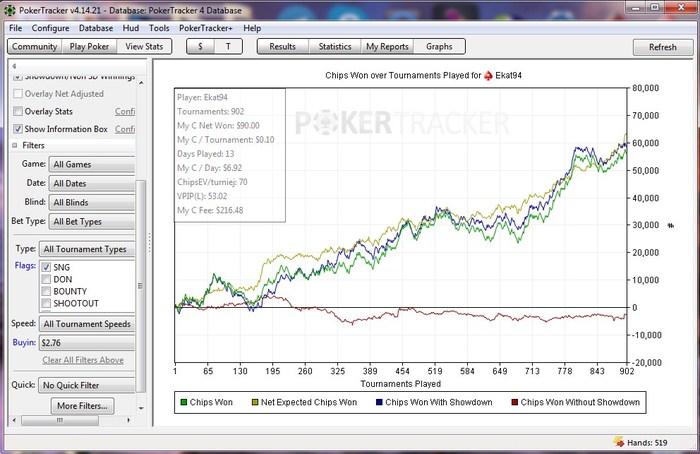Open the Buyin dropdown showing $2.76
700x454 pixels.
pos(87,343)
